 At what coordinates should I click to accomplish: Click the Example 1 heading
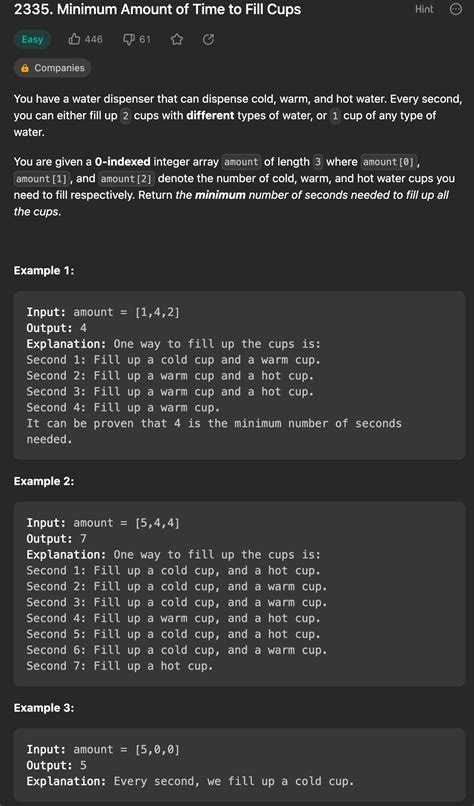click(44, 270)
